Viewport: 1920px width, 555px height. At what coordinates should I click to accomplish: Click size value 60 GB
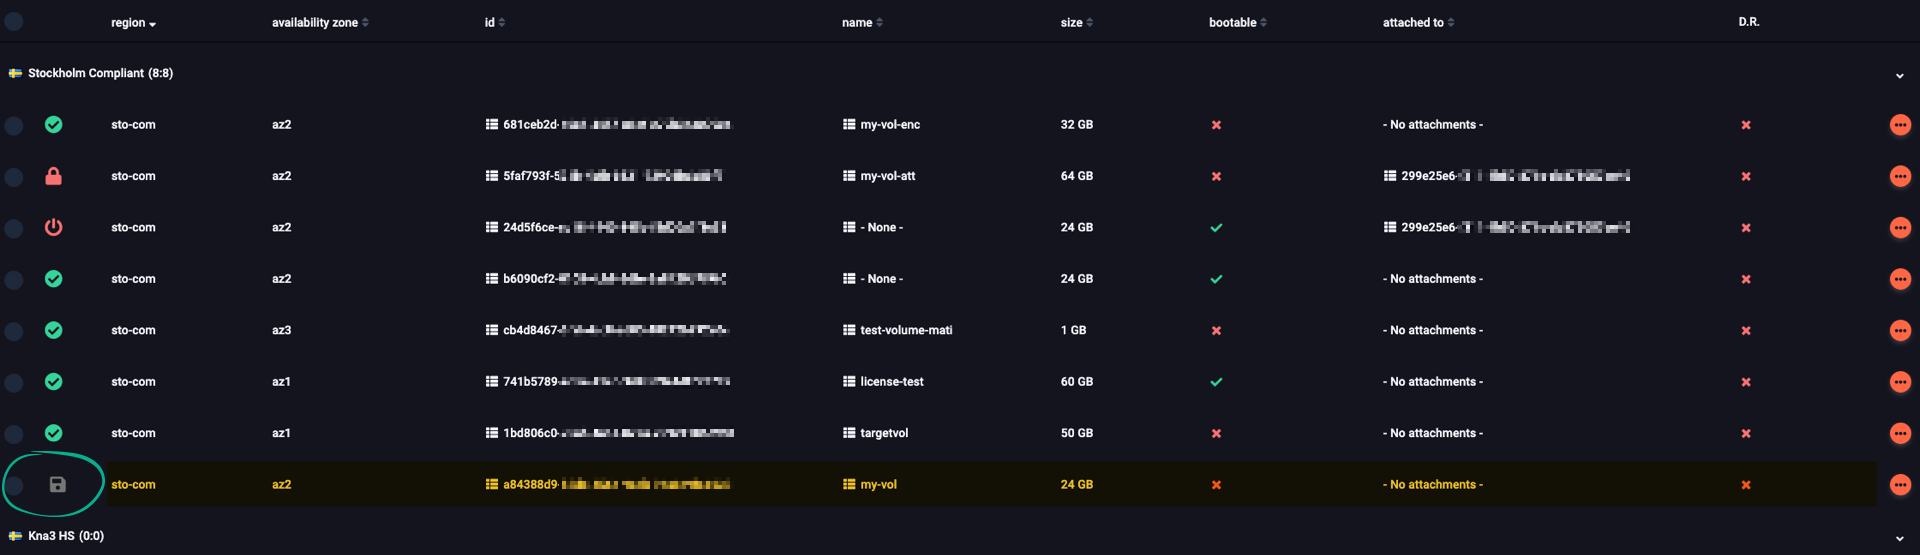(1077, 382)
